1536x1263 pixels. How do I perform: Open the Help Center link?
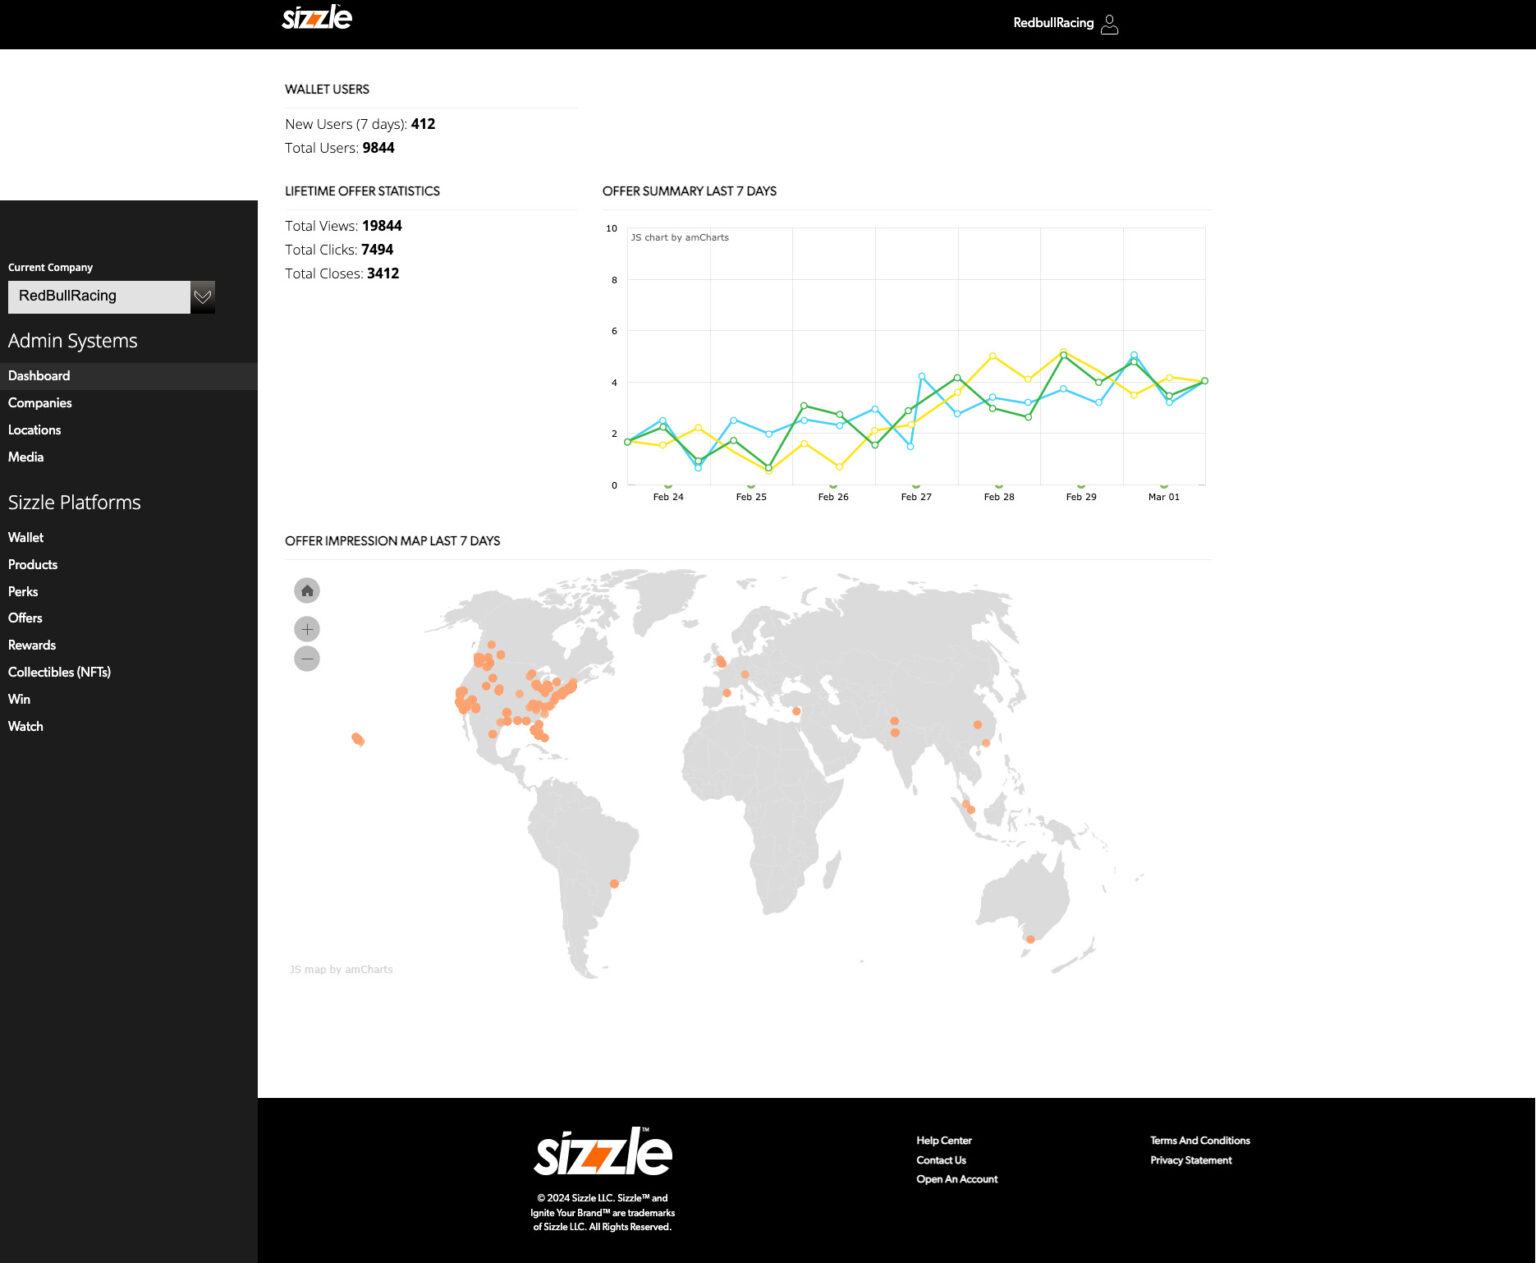tap(943, 1140)
